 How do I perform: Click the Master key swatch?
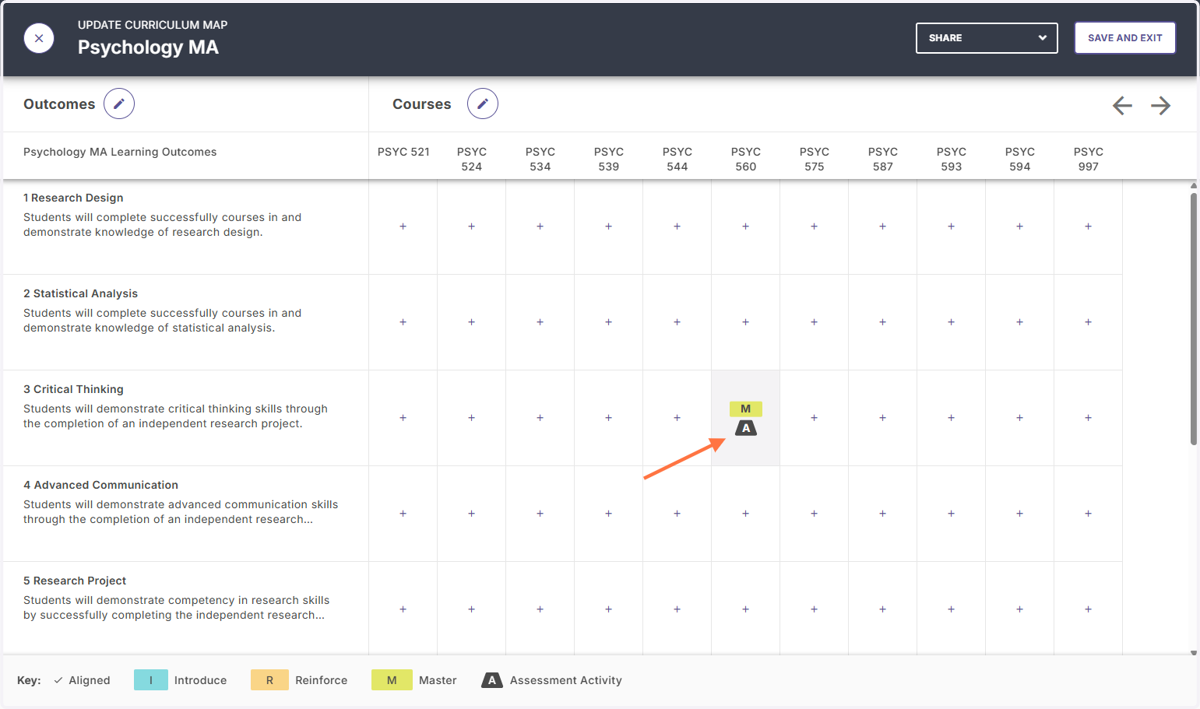391,680
